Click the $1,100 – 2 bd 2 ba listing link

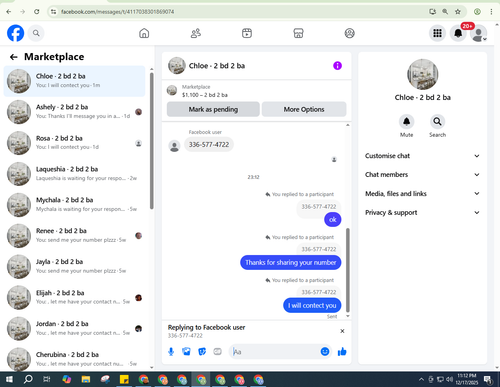pyautogui.click(x=205, y=95)
